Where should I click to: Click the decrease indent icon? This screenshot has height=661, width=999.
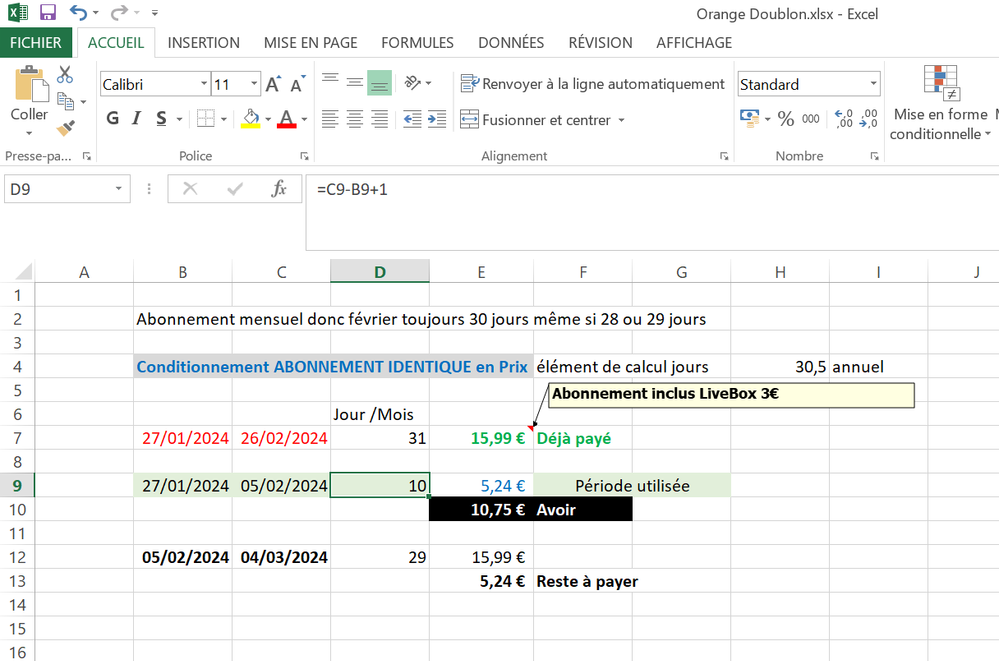(x=413, y=120)
